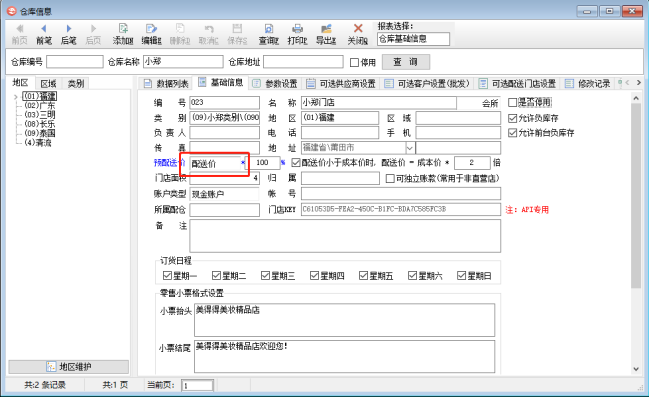Uncheck 星期日 ordering day

[x=461, y=276]
